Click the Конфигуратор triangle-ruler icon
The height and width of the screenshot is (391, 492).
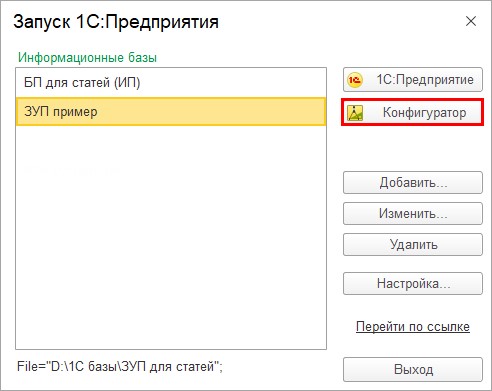[x=355, y=113]
